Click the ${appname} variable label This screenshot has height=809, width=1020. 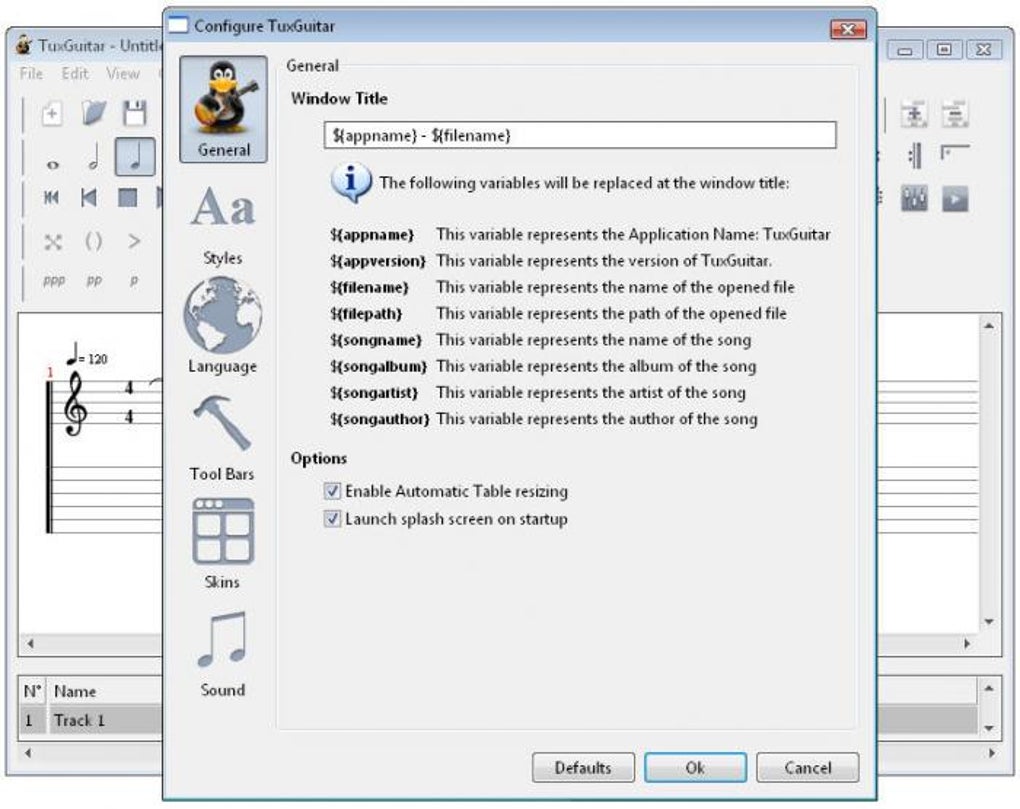pos(372,235)
